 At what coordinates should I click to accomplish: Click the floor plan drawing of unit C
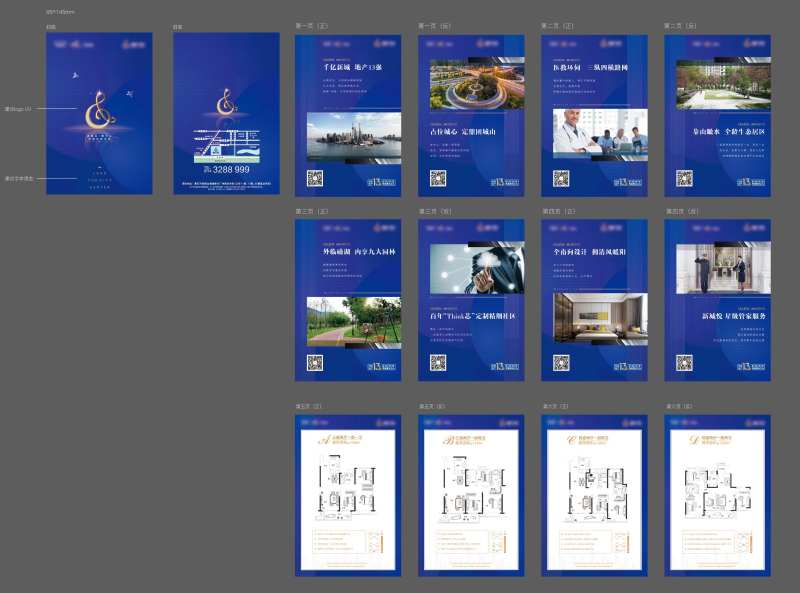coord(592,494)
